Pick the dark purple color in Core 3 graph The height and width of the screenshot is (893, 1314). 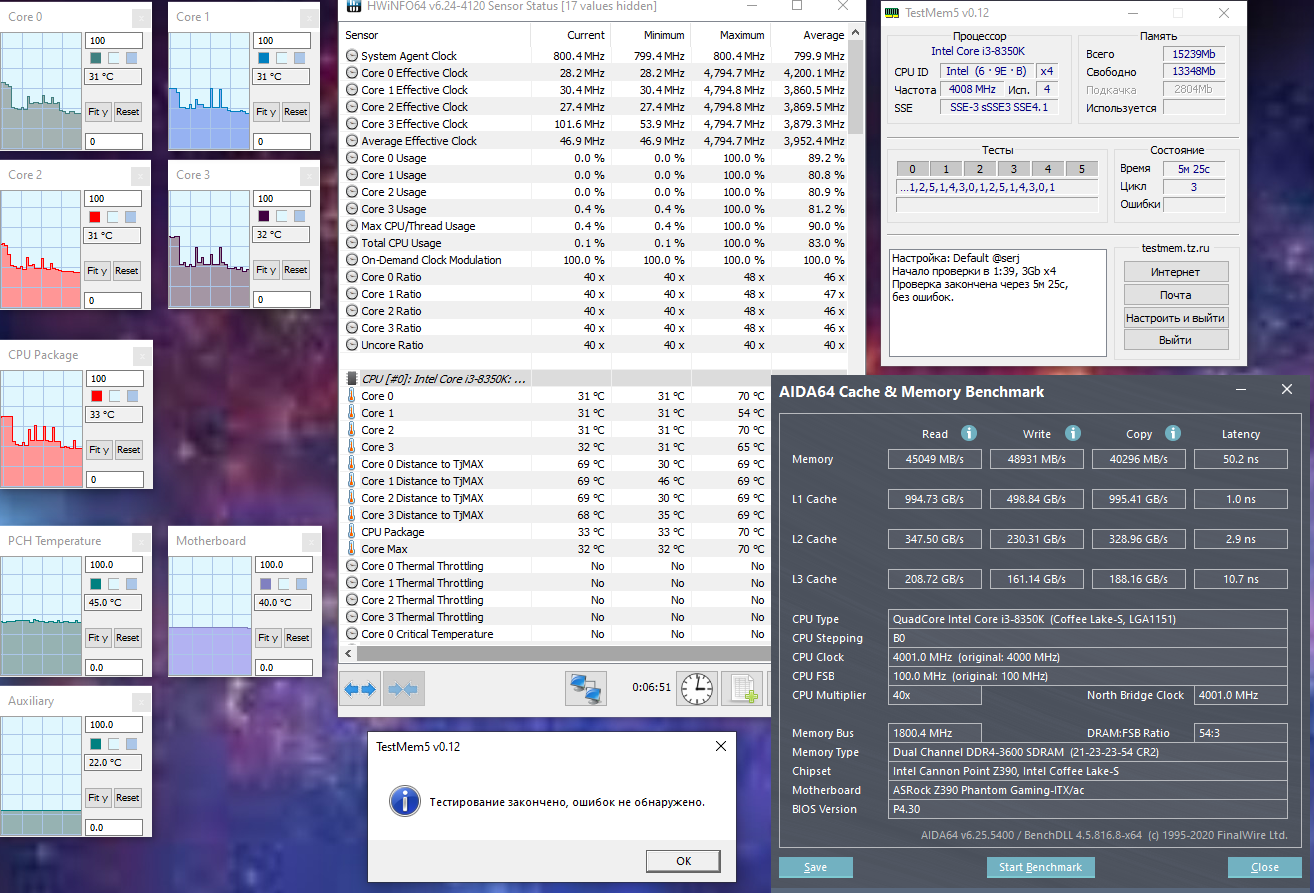[x=264, y=216]
